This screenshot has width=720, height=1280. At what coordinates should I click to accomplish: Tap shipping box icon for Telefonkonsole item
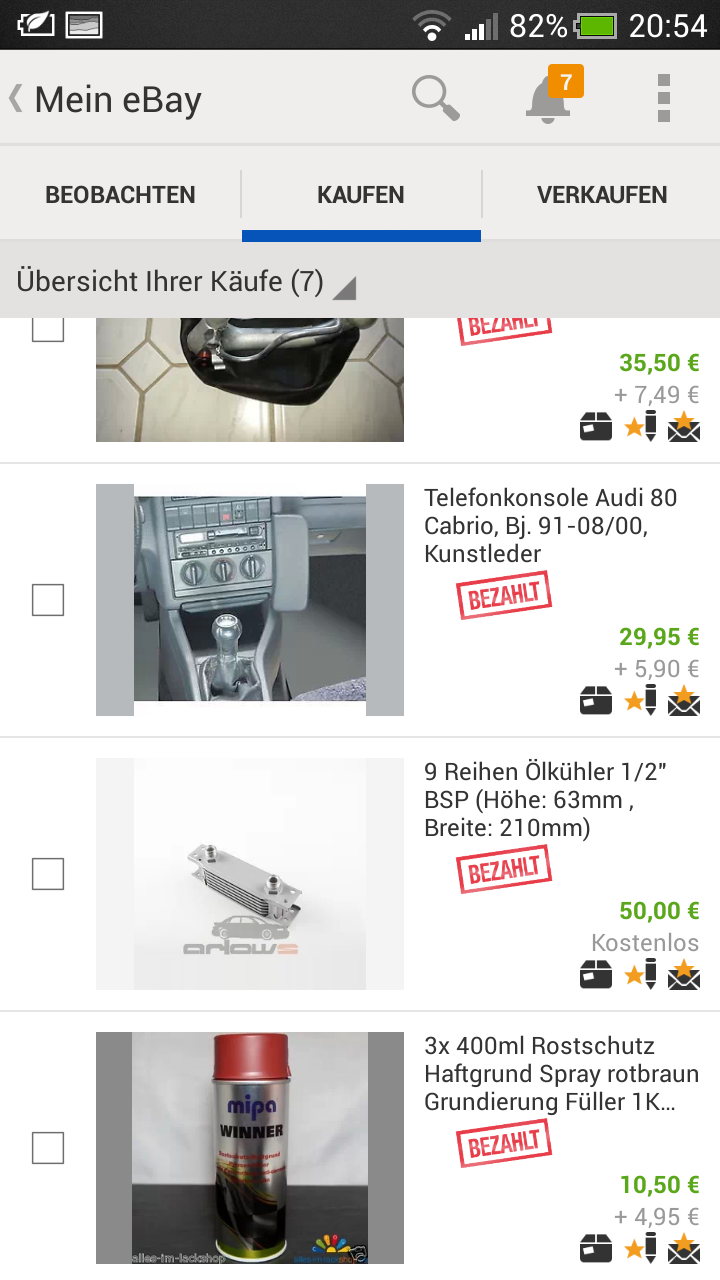click(596, 701)
